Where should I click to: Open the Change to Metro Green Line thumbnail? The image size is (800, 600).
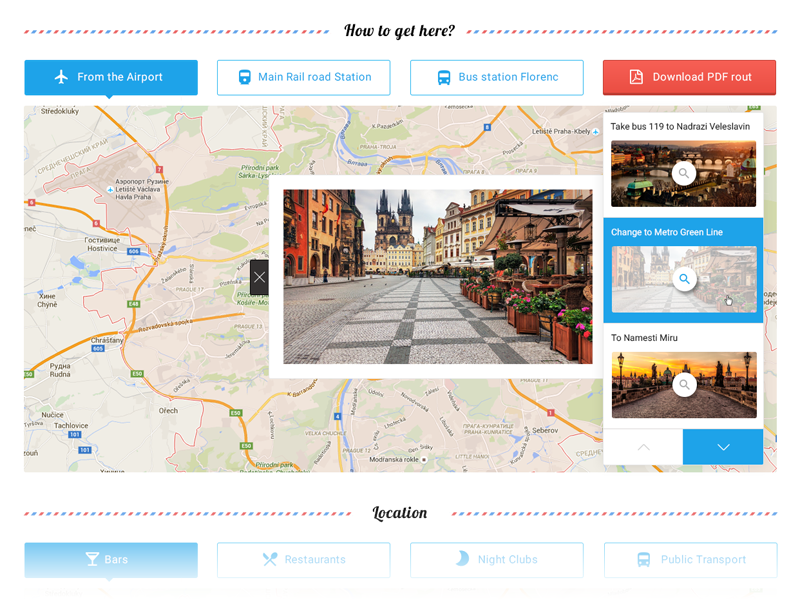click(x=684, y=280)
